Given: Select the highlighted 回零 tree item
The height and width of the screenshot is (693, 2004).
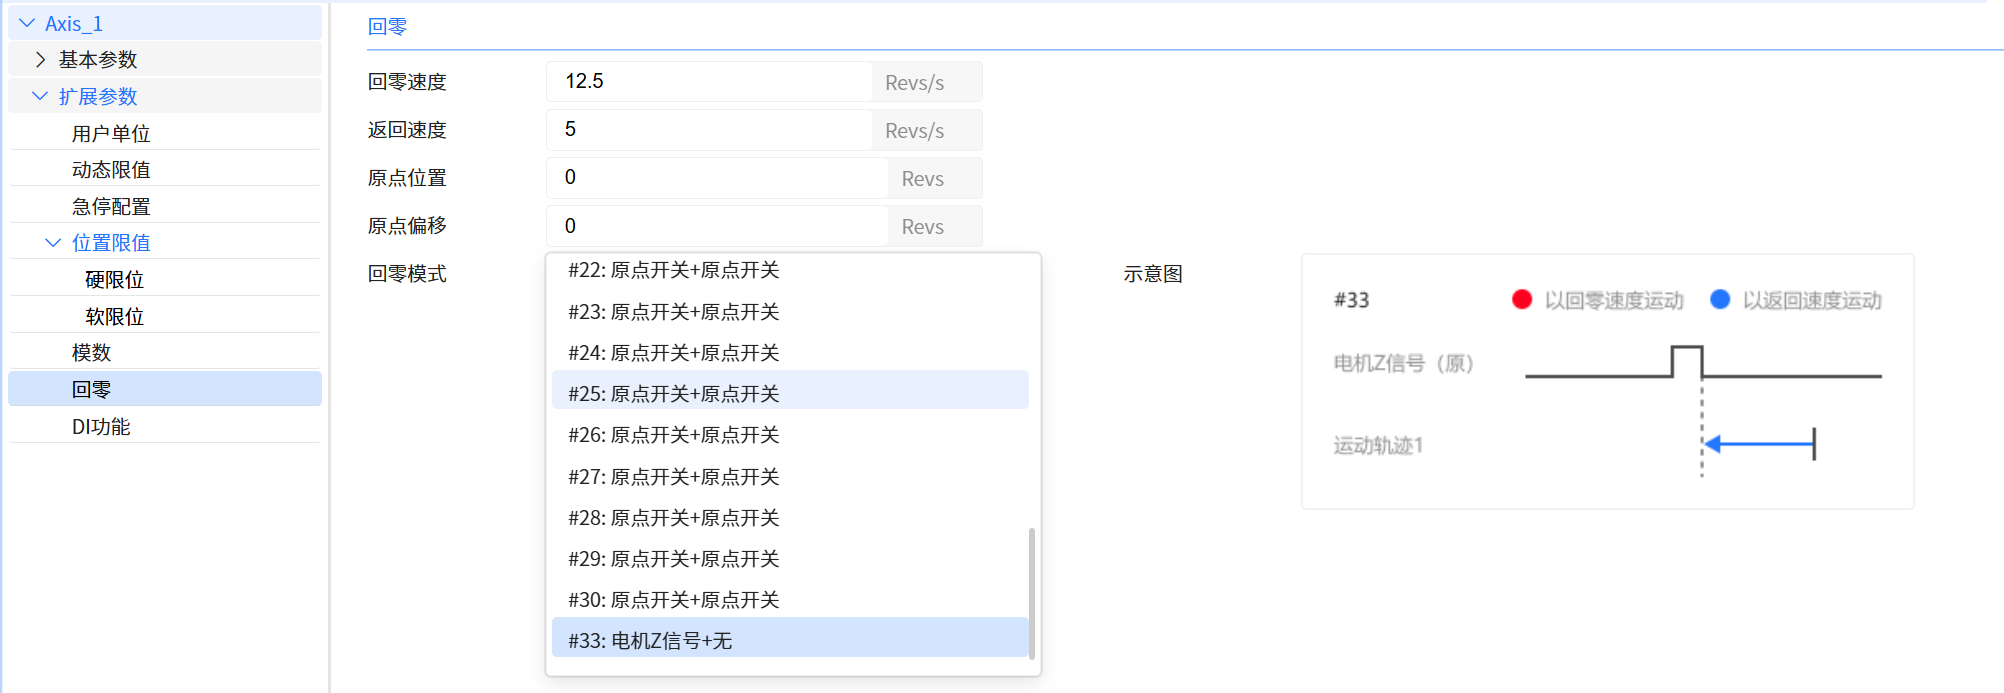Looking at the screenshot, I should point(165,389).
